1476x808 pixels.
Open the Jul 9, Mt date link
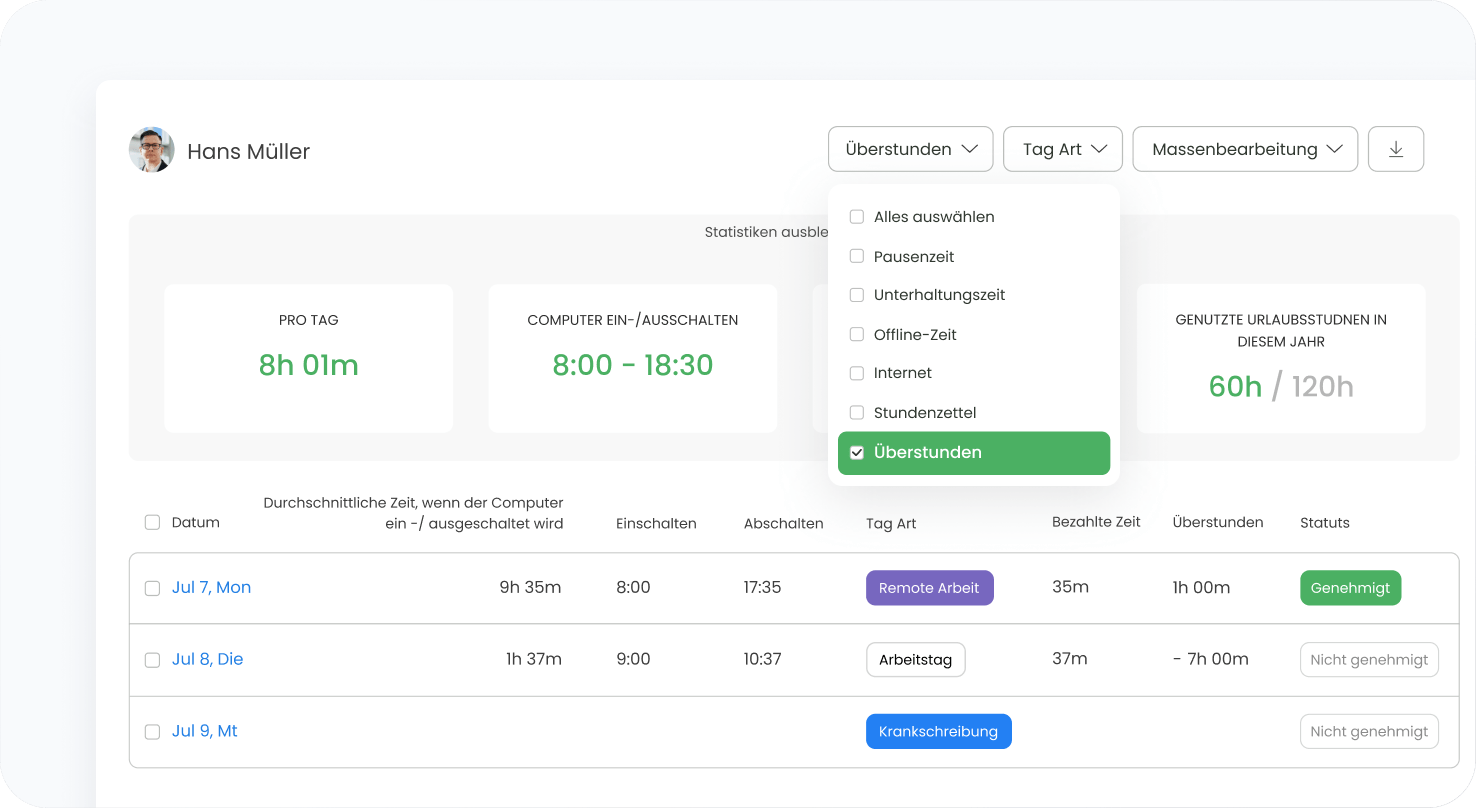(x=204, y=731)
